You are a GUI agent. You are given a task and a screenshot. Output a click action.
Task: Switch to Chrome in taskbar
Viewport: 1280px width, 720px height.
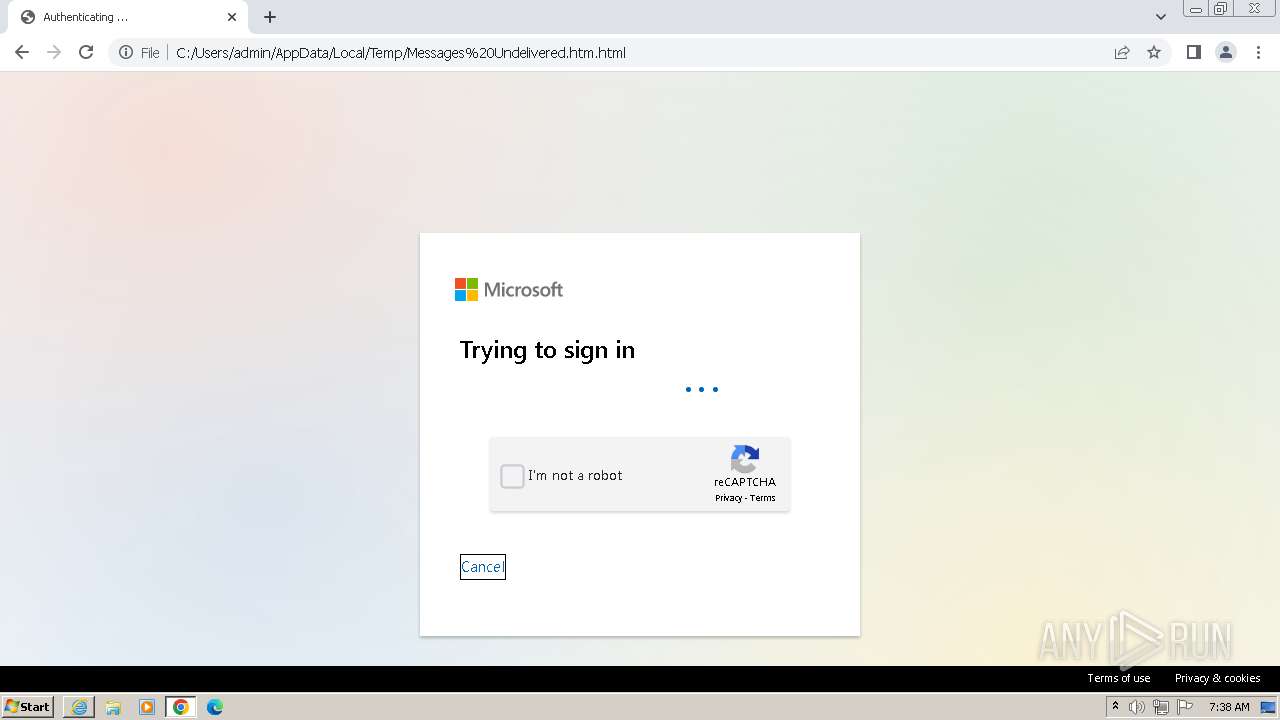pos(181,707)
